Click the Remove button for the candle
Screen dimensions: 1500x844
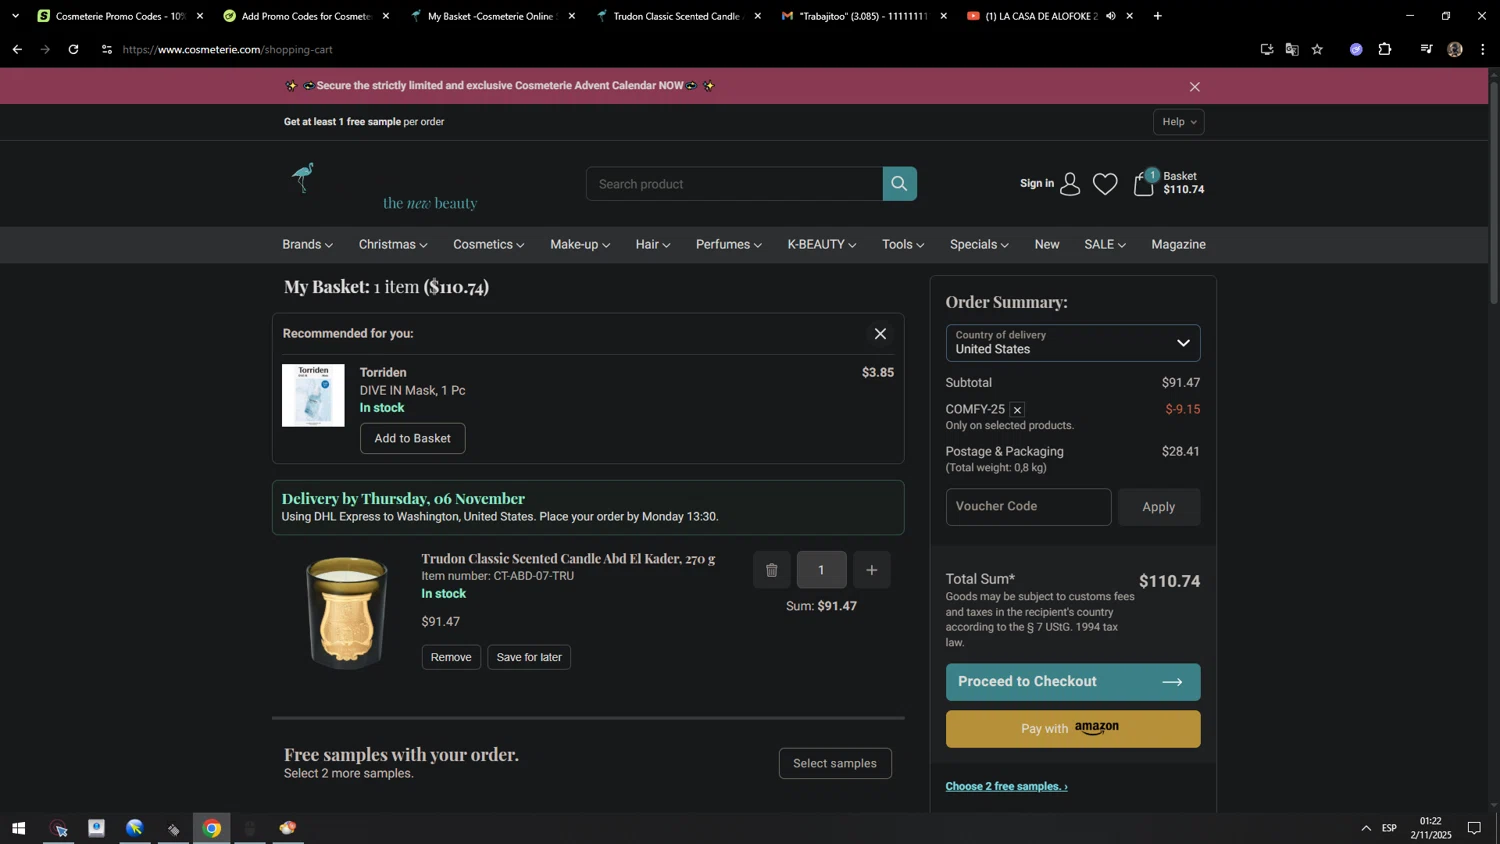coord(451,657)
